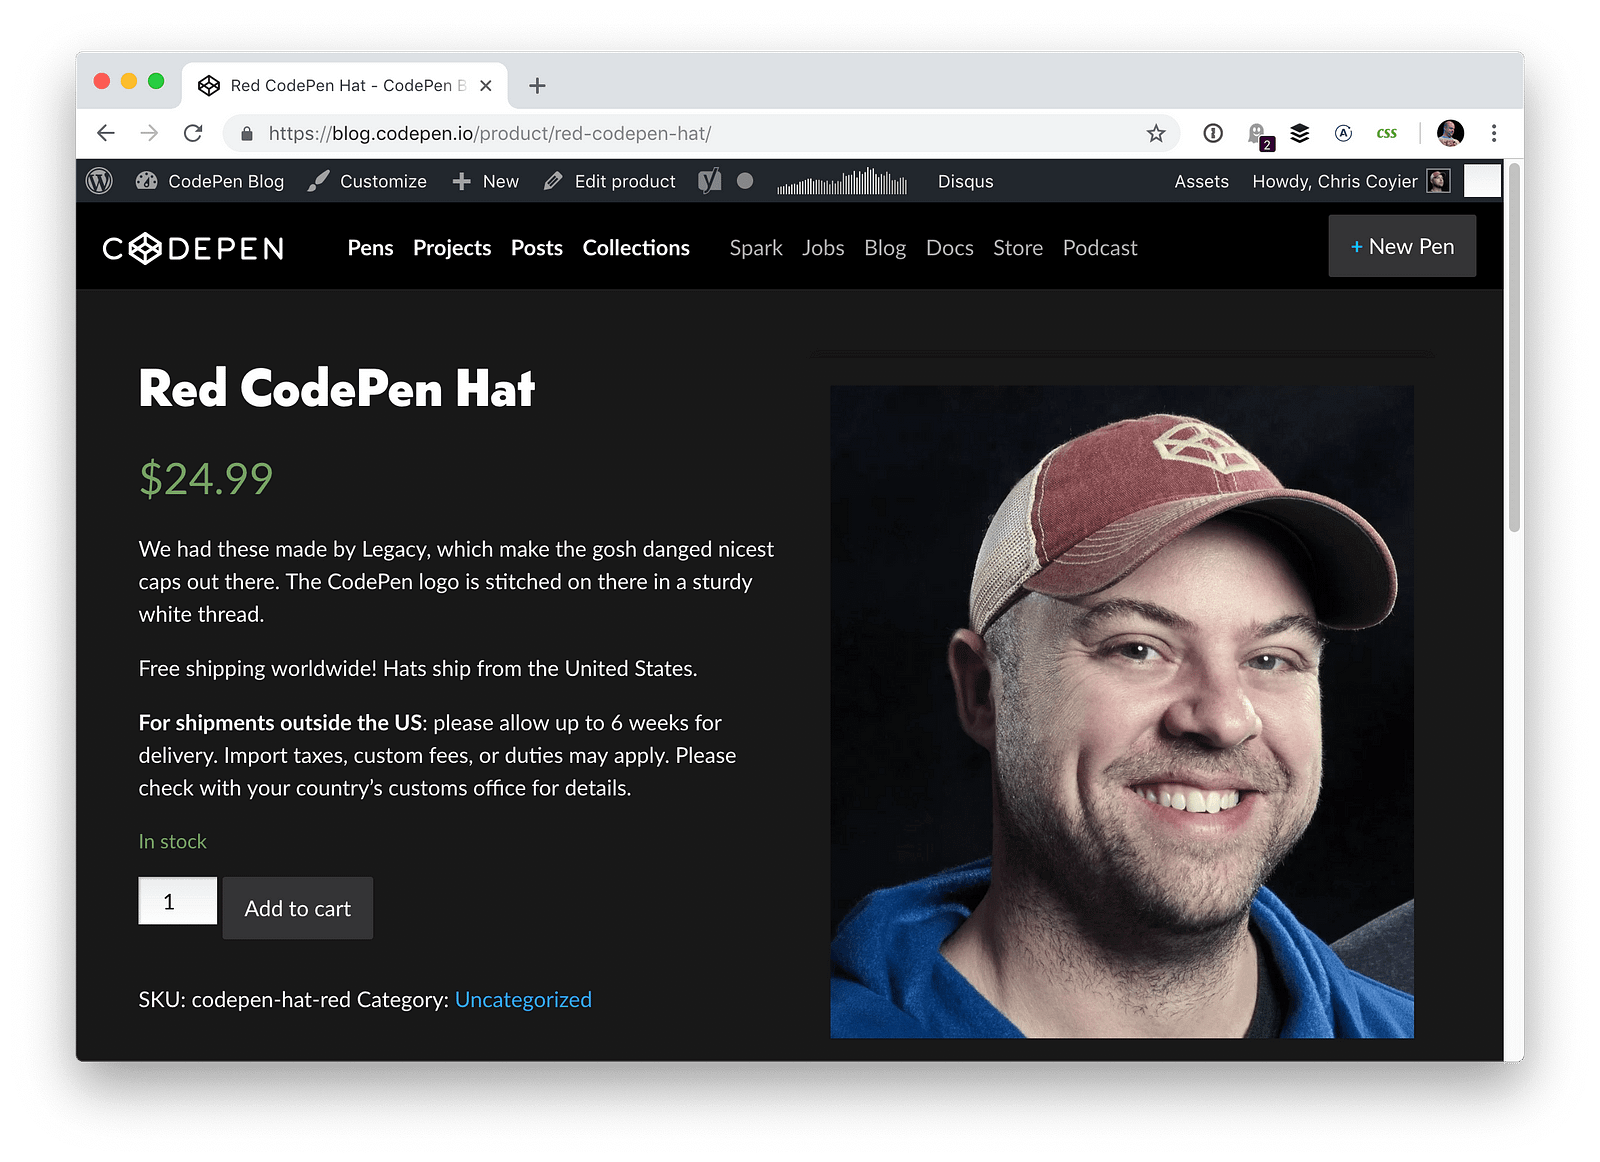Click the In stock status text
The width and height of the screenshot is (1600, 1162).
pyautogui.click(x=173, y=842)
